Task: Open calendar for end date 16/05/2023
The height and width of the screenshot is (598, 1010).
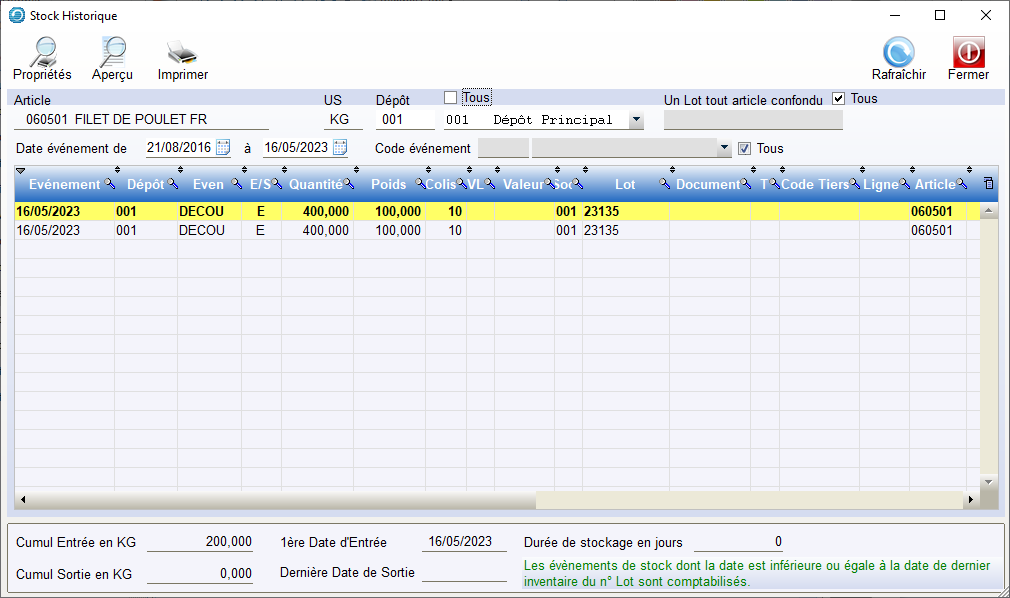Action: click(x=340, y=148)
